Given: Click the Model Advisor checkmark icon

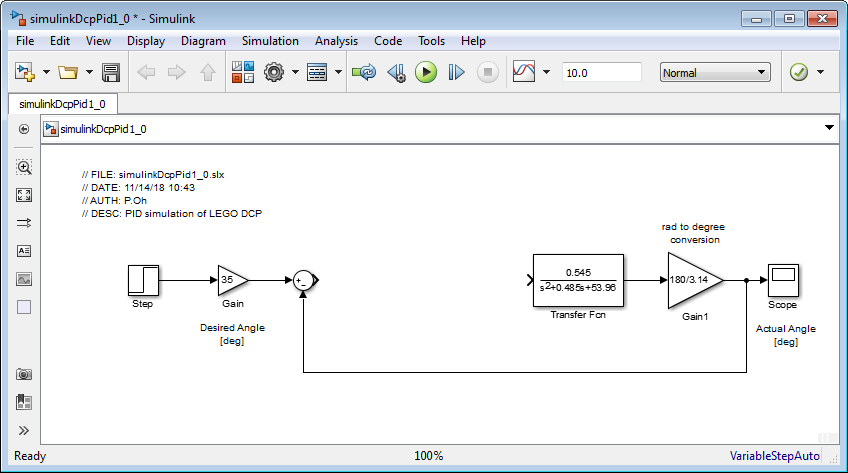Looking at the screenshot, I should point(799,72).
